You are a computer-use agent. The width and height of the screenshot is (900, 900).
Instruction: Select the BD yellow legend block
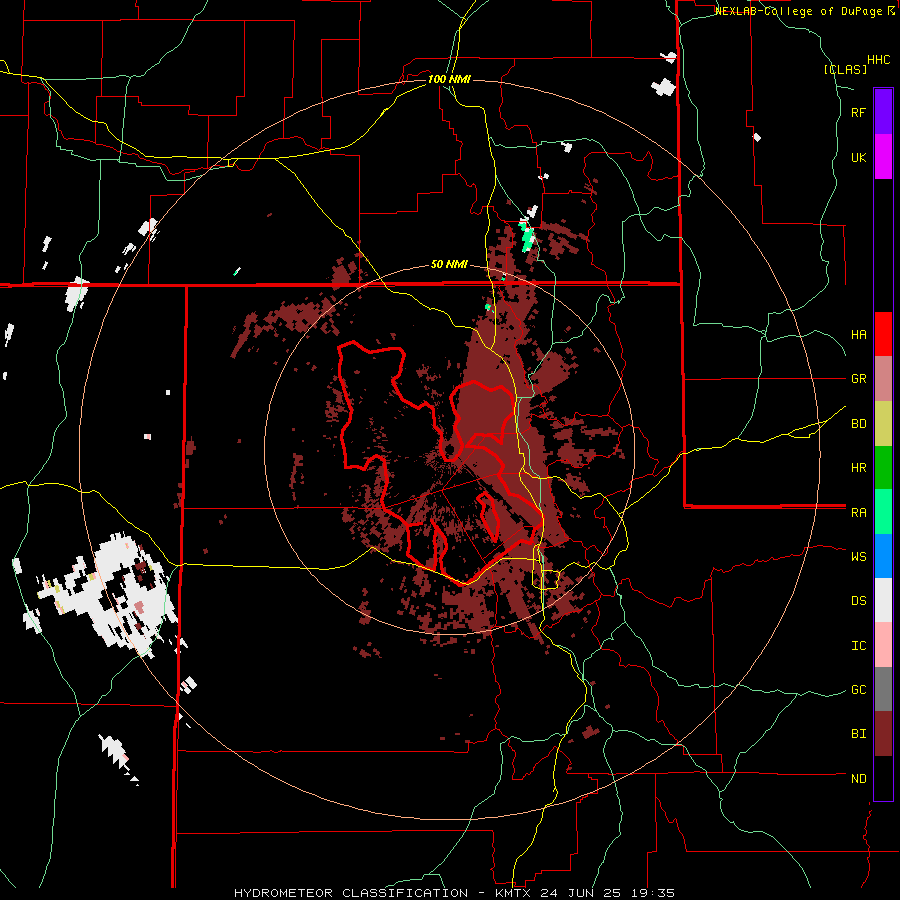pyautogui.click(x=883, y=424)
